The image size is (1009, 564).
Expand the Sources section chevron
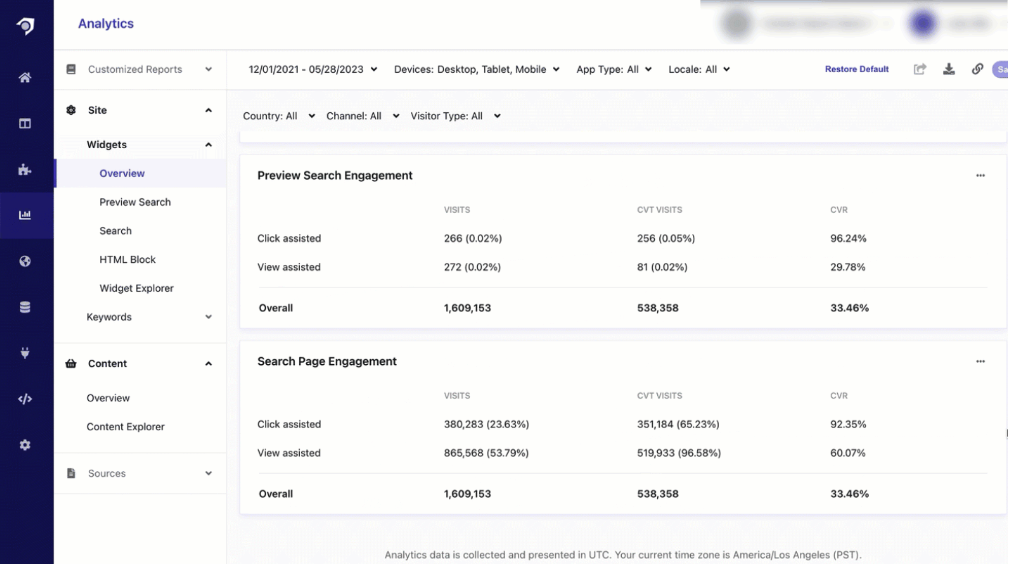[208, 473]
